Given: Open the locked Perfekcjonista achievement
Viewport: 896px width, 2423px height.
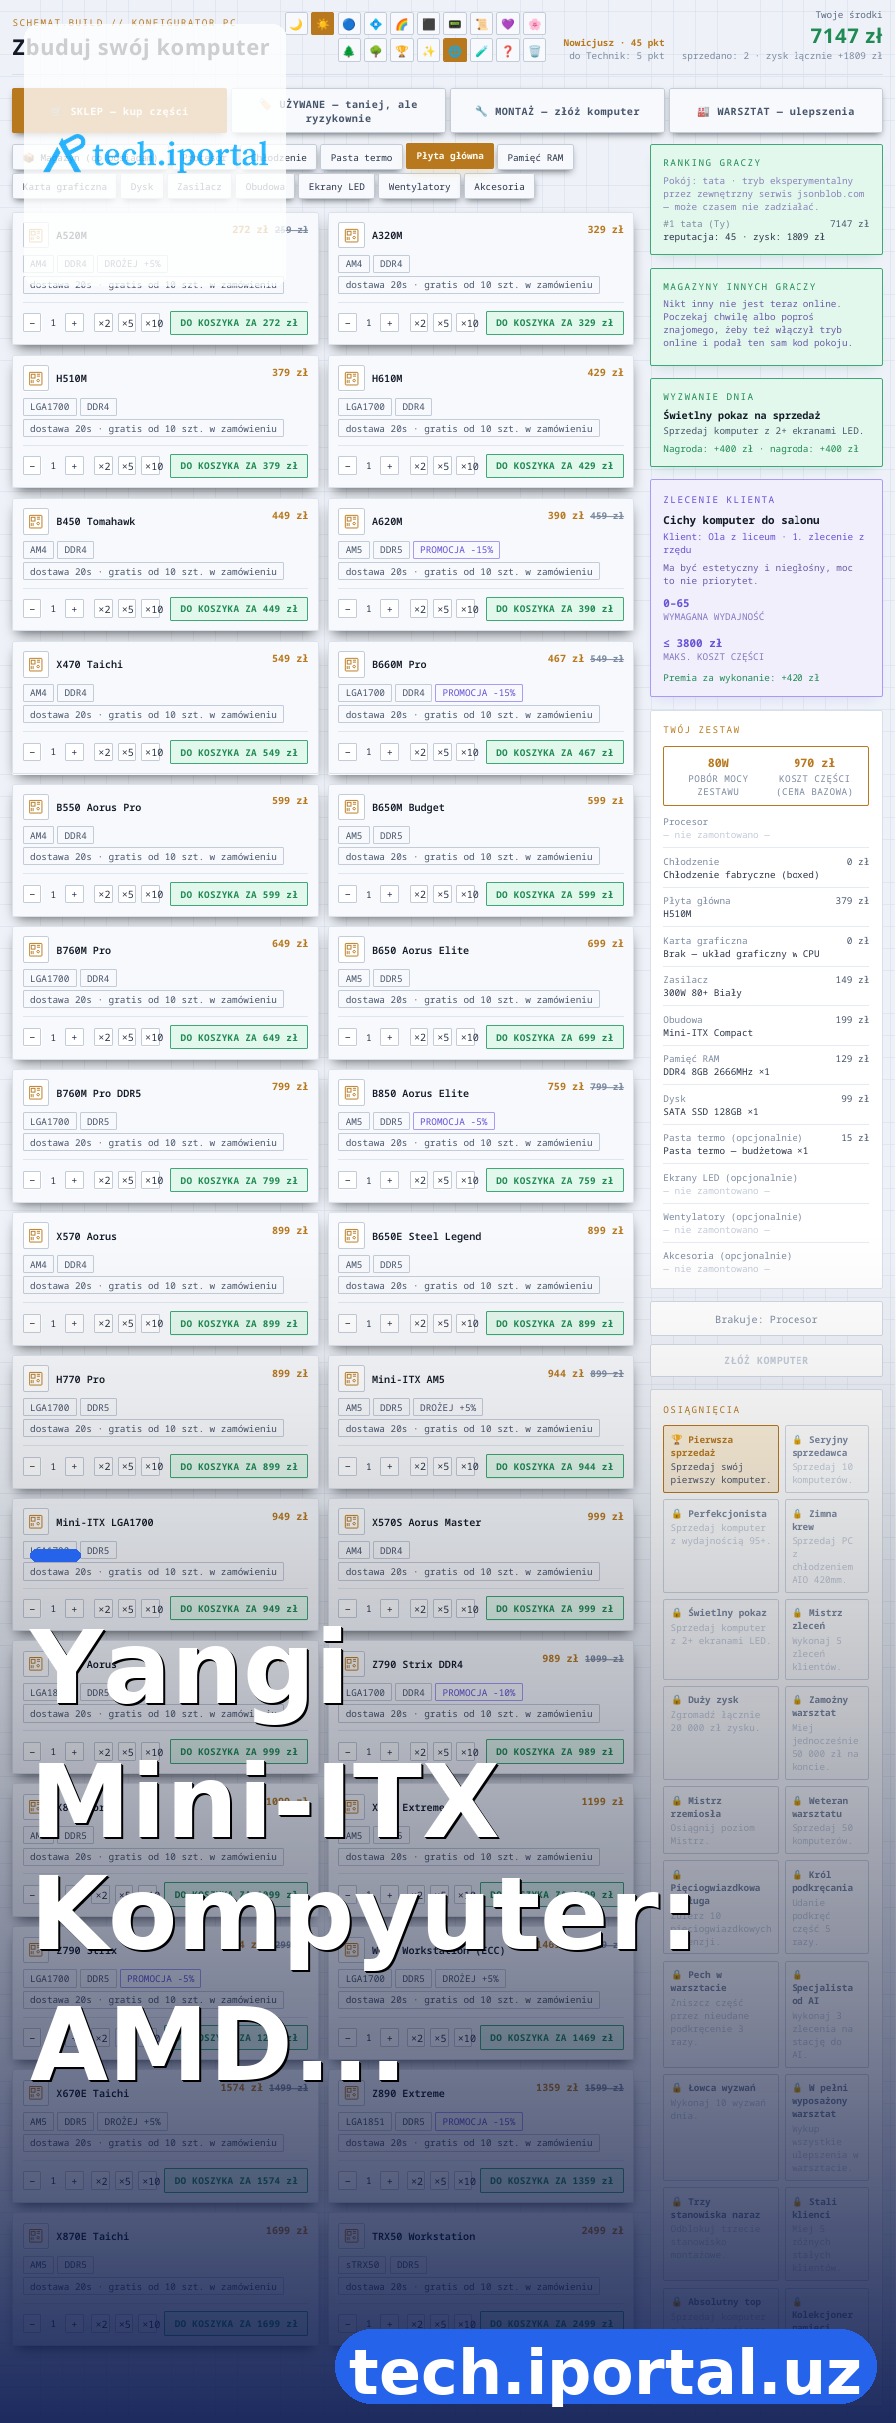Looking at the screenshot, I should coord(721,1546).
